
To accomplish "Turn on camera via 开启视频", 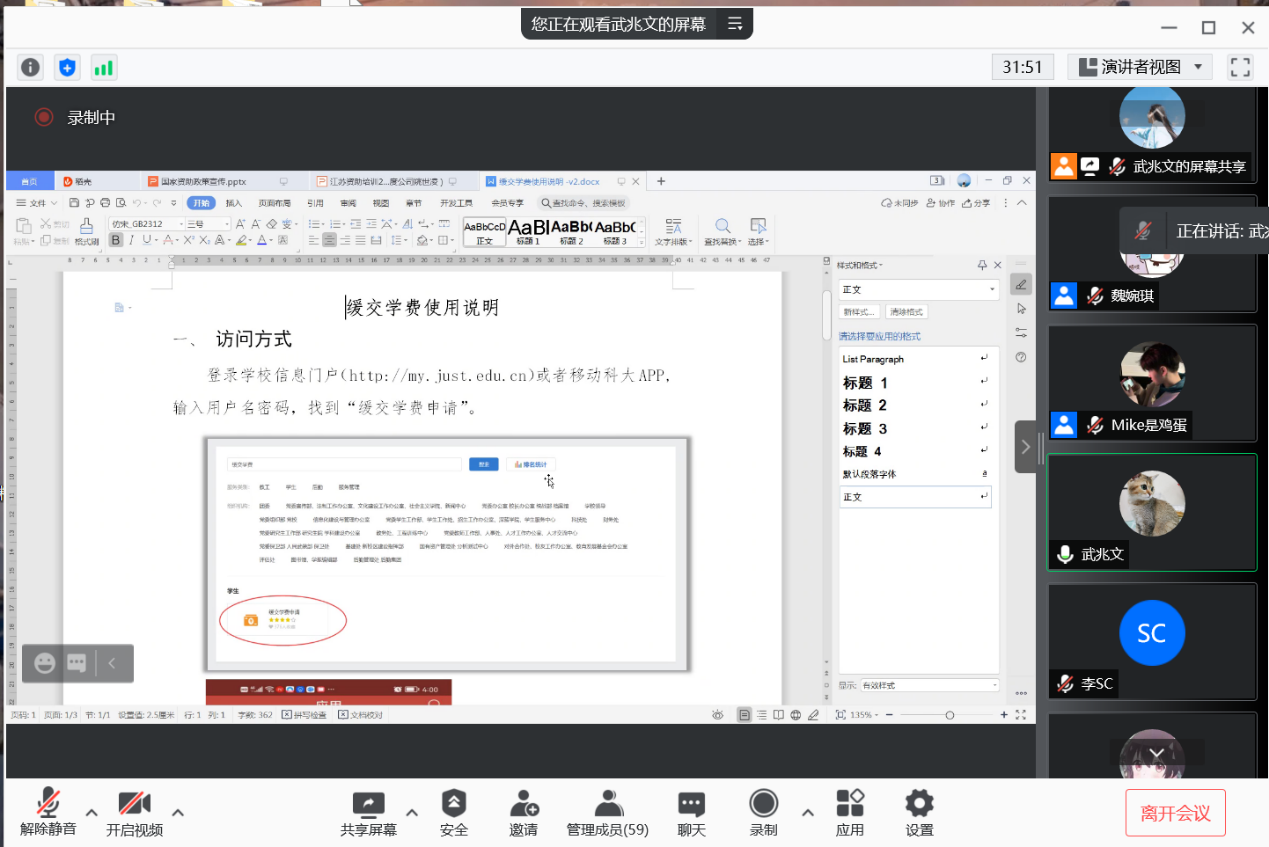I will coord(134,812).
